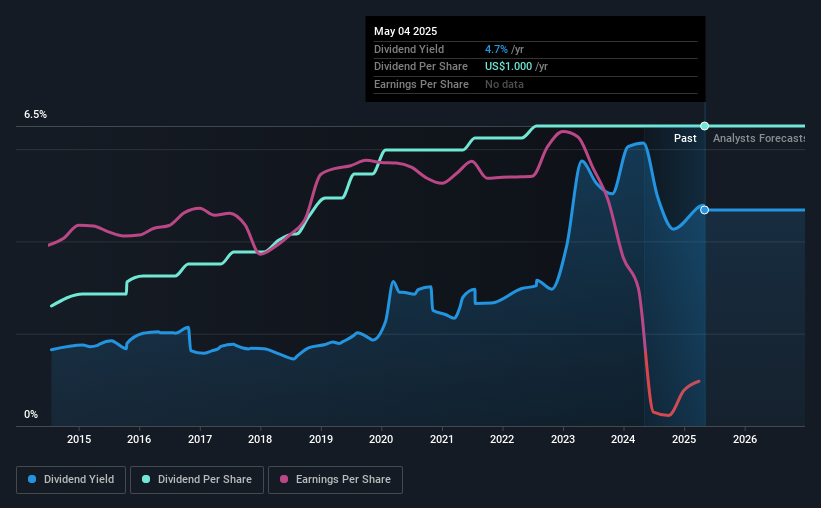Click the 2023 x-axis year label
Viewport: 821px width, 508px height.
pyautogui.click(x=563, y=439)
